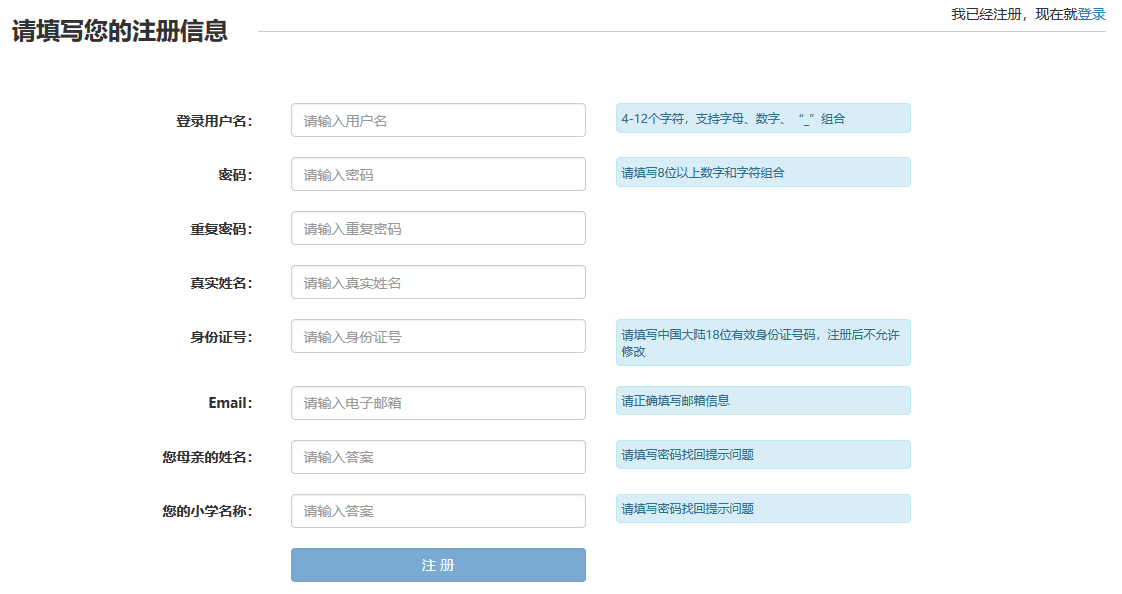The image size is (1122, 594).
Task: Focus the 密码 password field
Action: (x=438, y=174)
